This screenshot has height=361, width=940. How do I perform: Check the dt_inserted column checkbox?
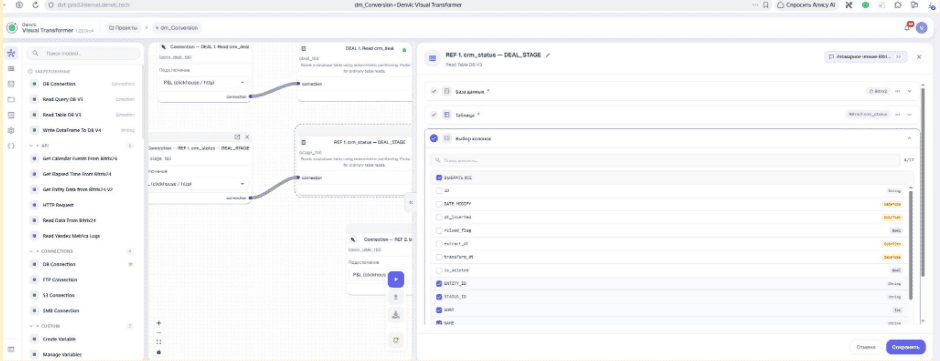pos(439,217)
